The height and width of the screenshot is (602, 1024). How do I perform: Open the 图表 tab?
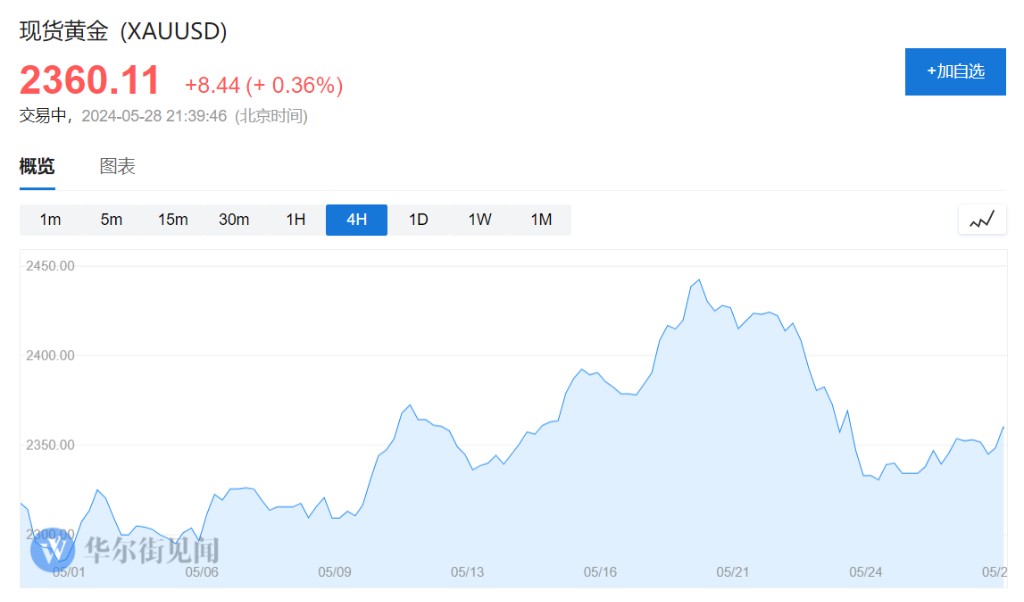[x=117, y=167]
